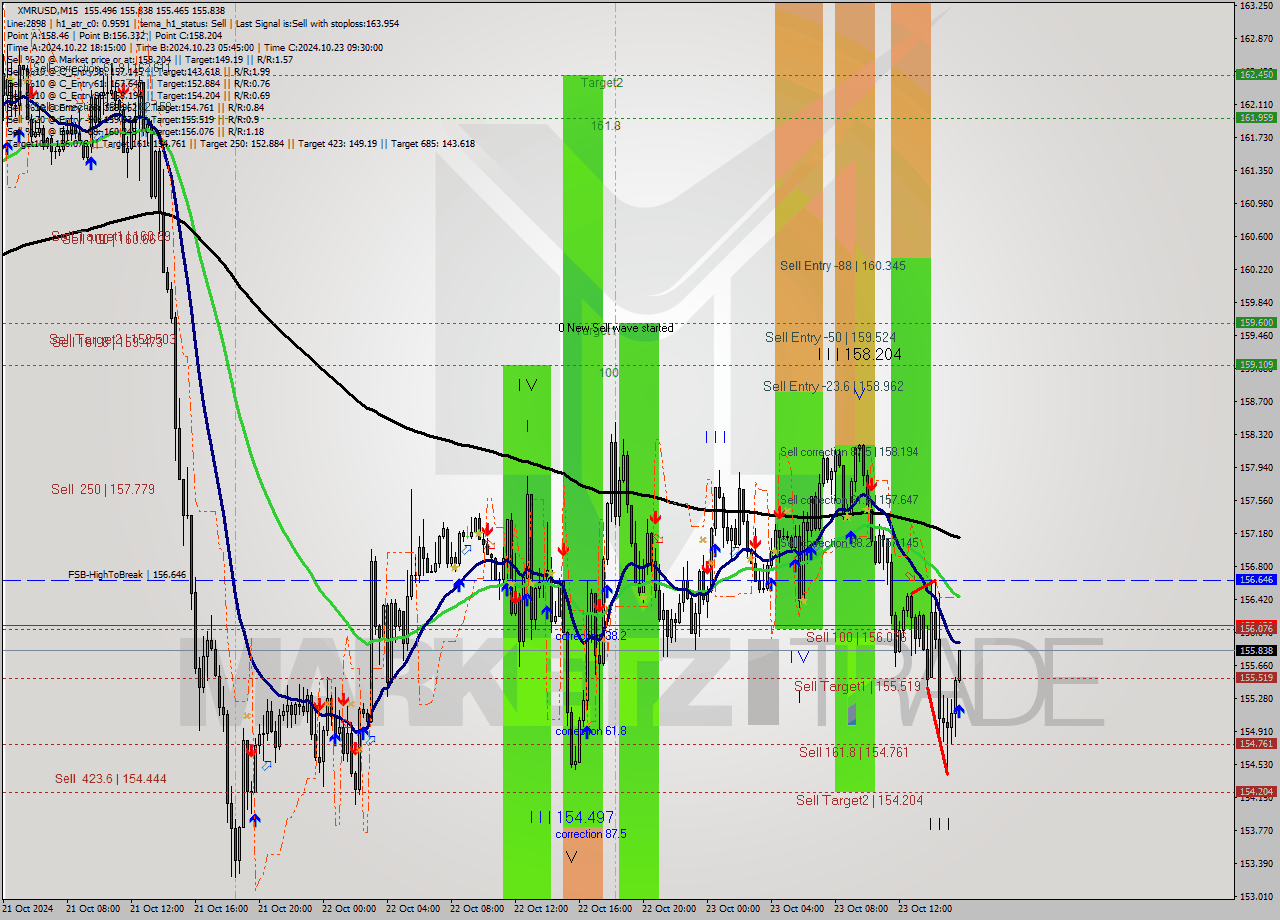
Task: Click the '23 Oct 12:00' time axis label
Action: (x=924, y=909)
